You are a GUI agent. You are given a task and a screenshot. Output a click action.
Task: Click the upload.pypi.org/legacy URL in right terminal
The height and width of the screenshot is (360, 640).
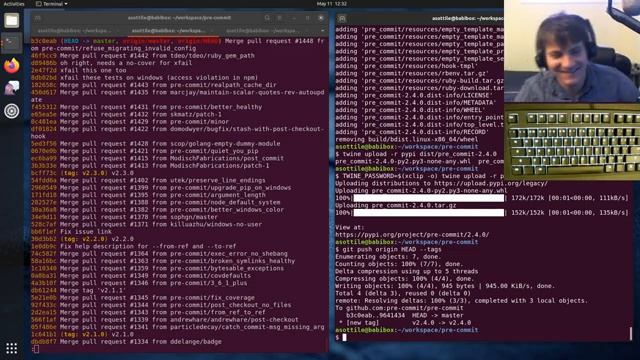click(x=491, y=183)
